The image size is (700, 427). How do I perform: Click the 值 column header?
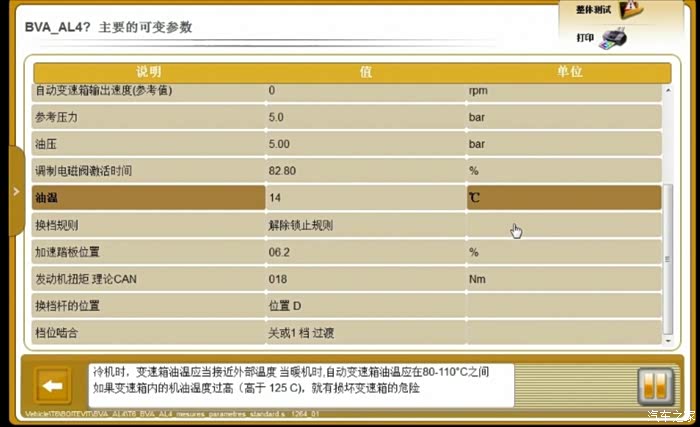point(366,72)
